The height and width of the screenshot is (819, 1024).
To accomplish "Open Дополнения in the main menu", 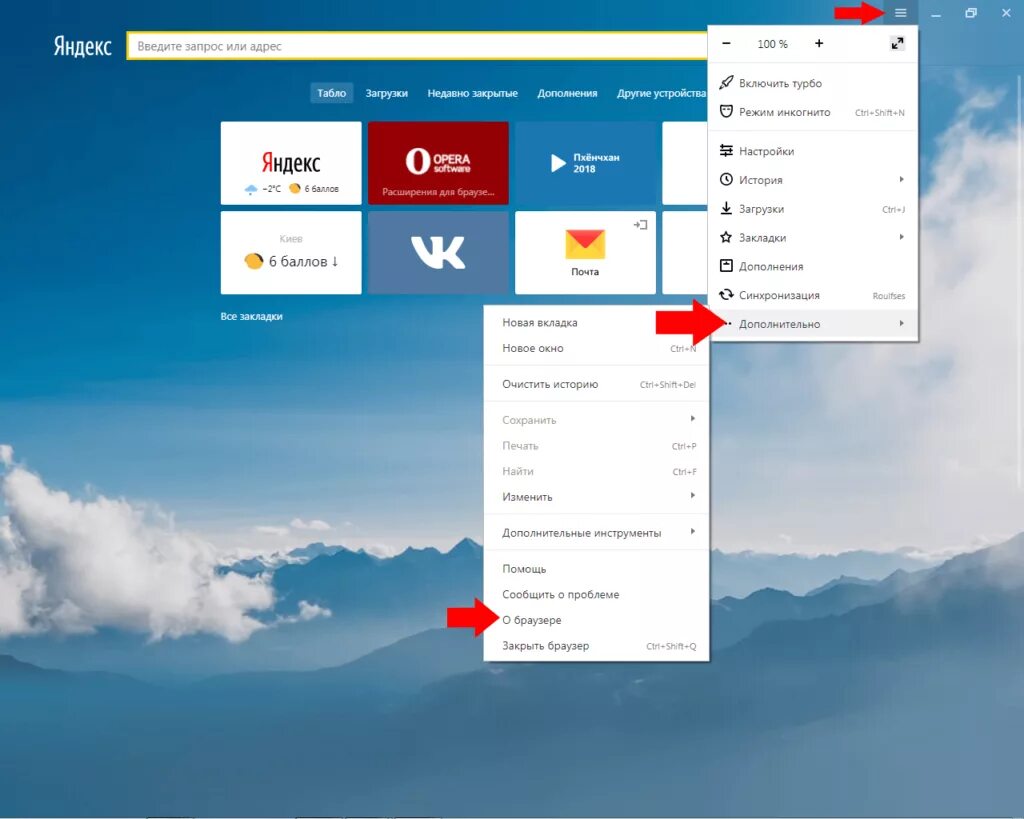I will tap(813, 266).
